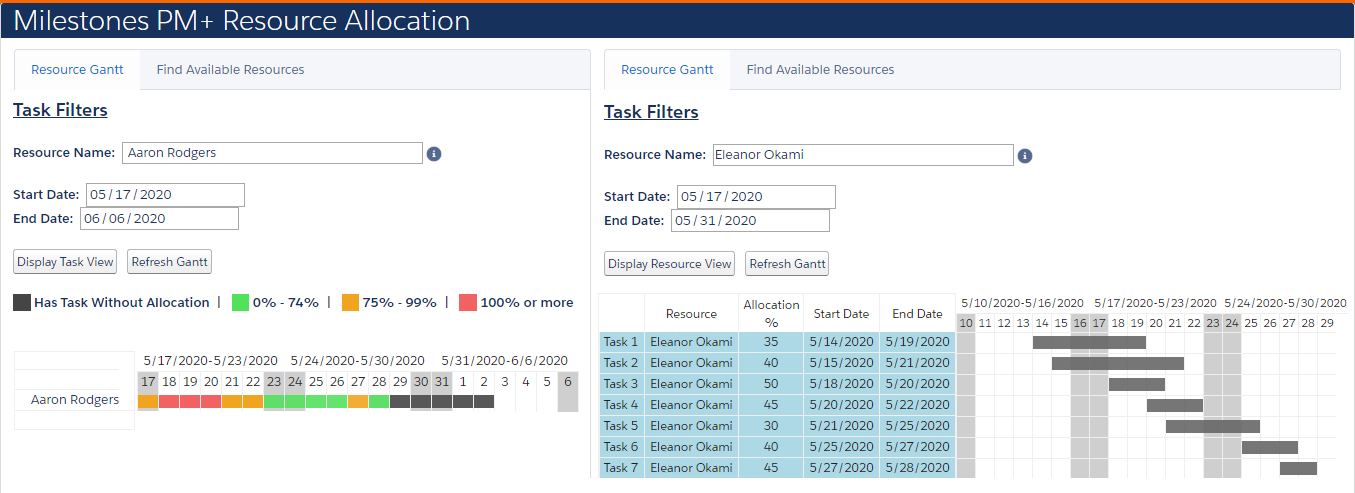Select Aaron Rodgers row label in Gantt
Screen dimensions: 1355x493
(x=75, y=400)
